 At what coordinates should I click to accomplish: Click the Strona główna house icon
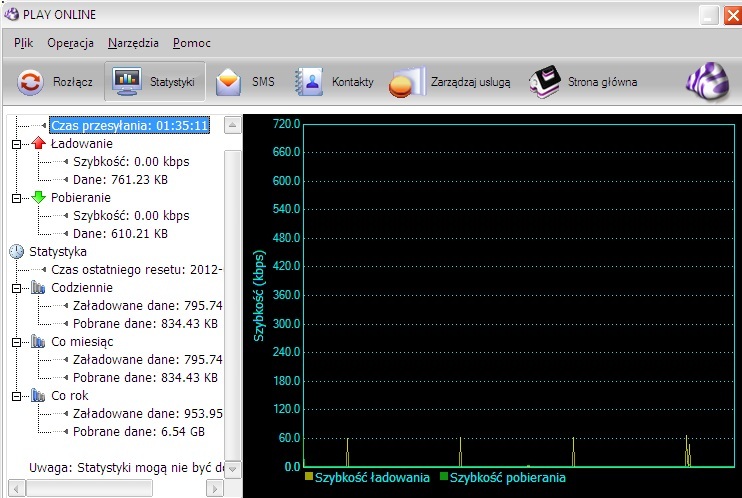(545, 82)
